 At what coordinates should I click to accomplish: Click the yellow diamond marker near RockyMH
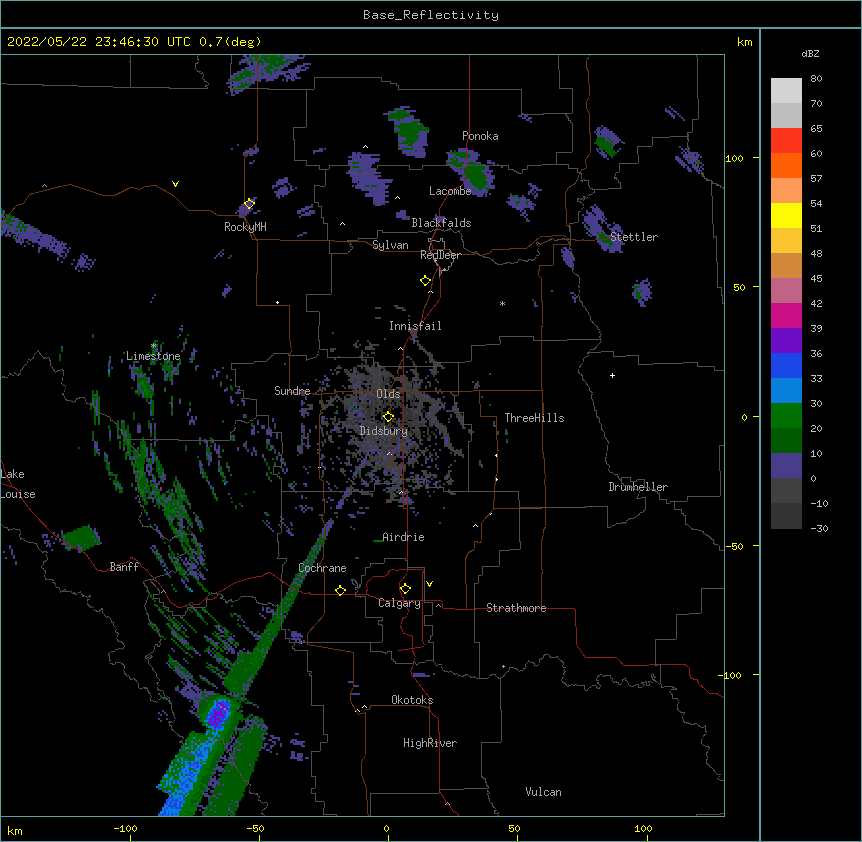(249, 204)
